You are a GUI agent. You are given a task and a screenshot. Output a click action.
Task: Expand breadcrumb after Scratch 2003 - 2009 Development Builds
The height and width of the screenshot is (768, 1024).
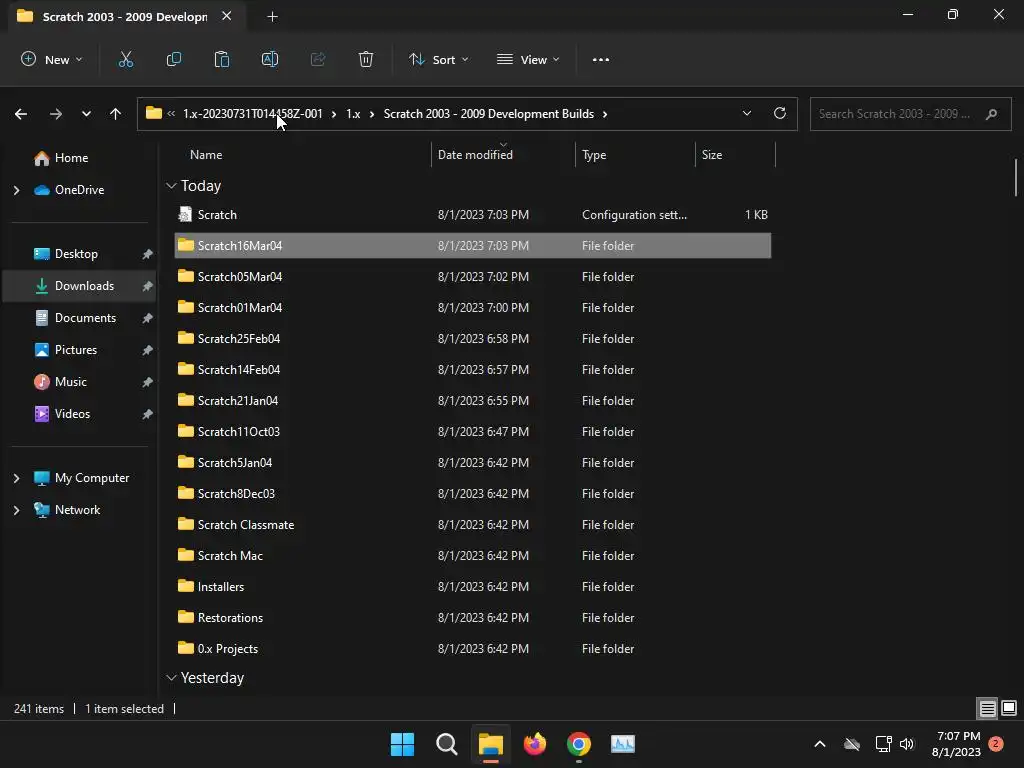tap(605, 114)
